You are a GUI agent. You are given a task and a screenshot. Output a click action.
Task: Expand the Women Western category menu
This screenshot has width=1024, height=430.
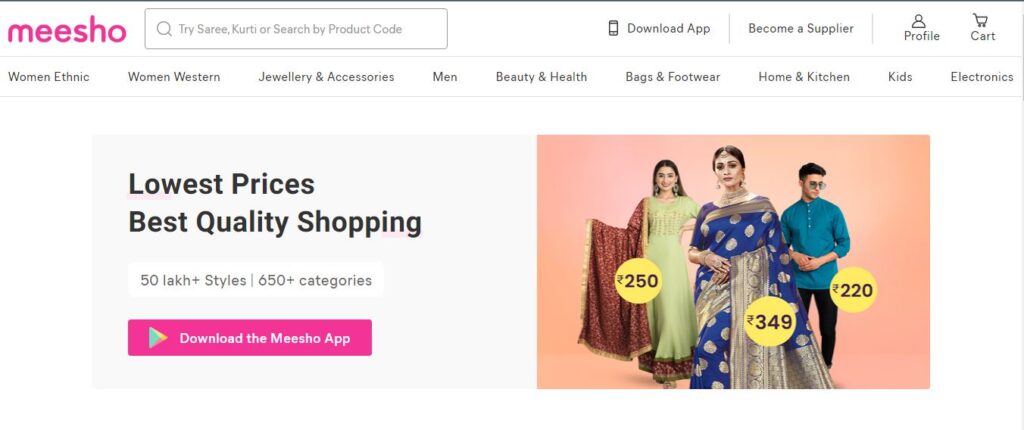[174, 77]
